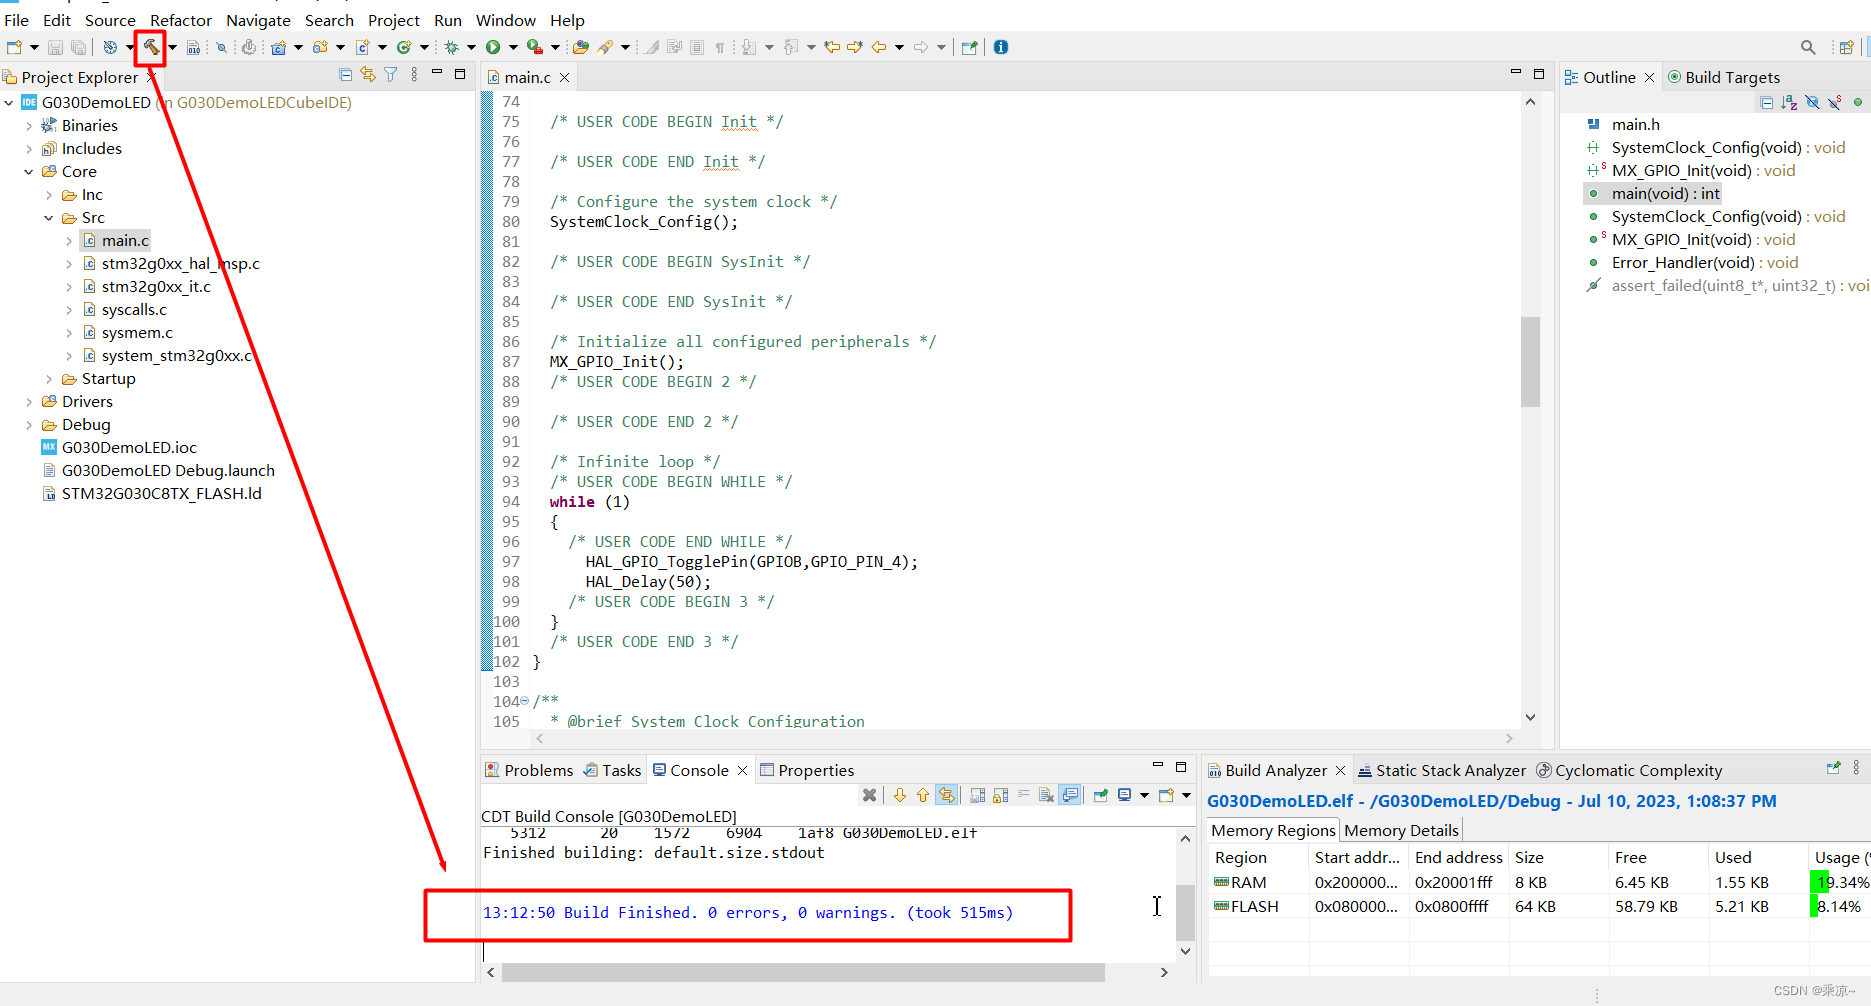Click Build Analyzer export icon
The image size is (1871, 1006).
[1833, 768]
